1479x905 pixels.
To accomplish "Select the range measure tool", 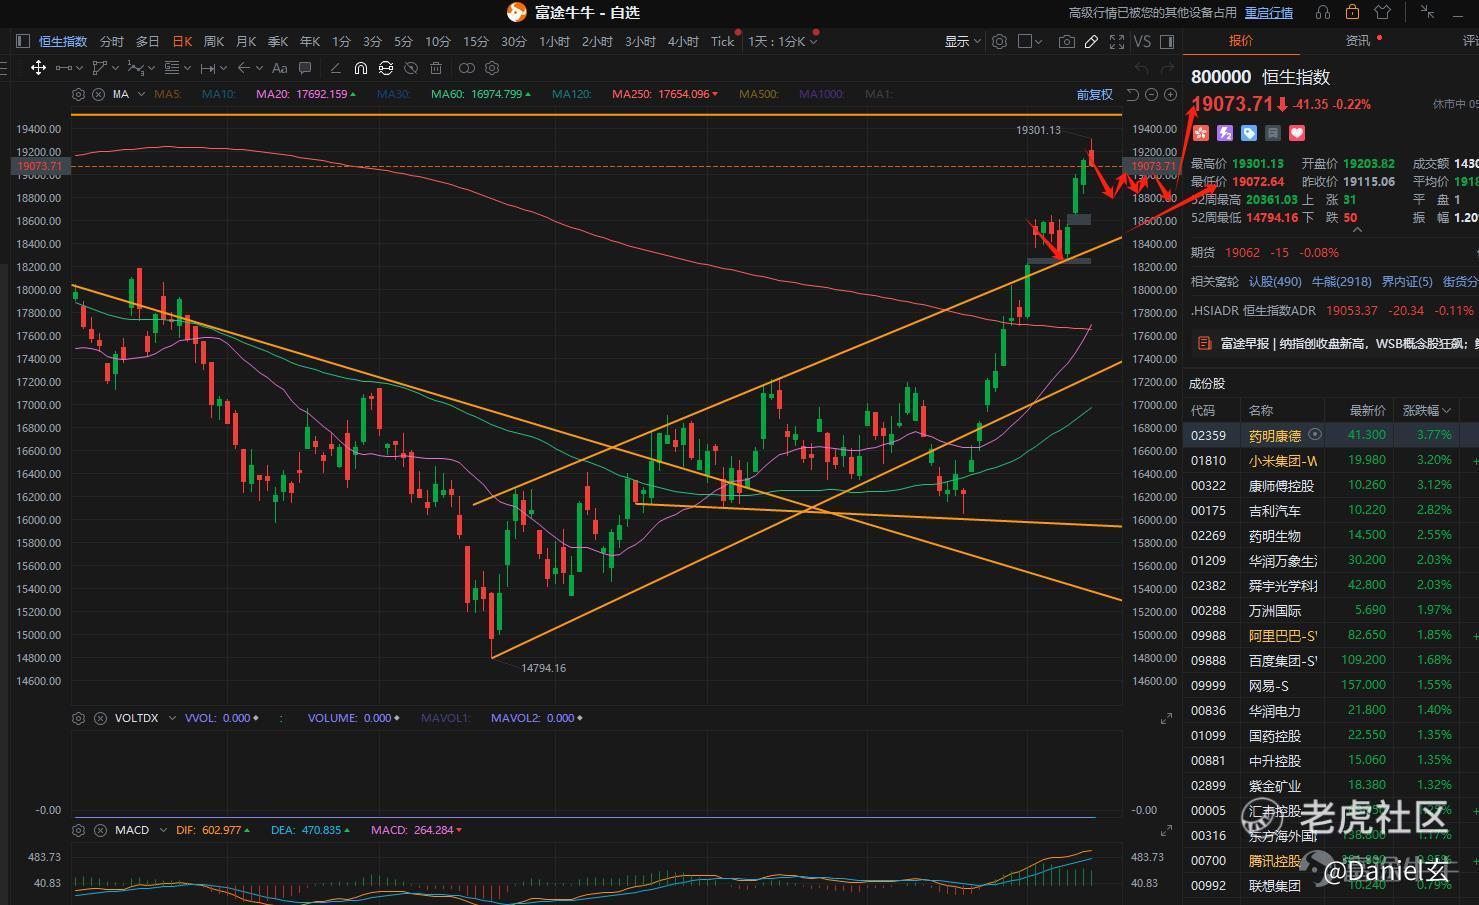I will pos(208,68).
